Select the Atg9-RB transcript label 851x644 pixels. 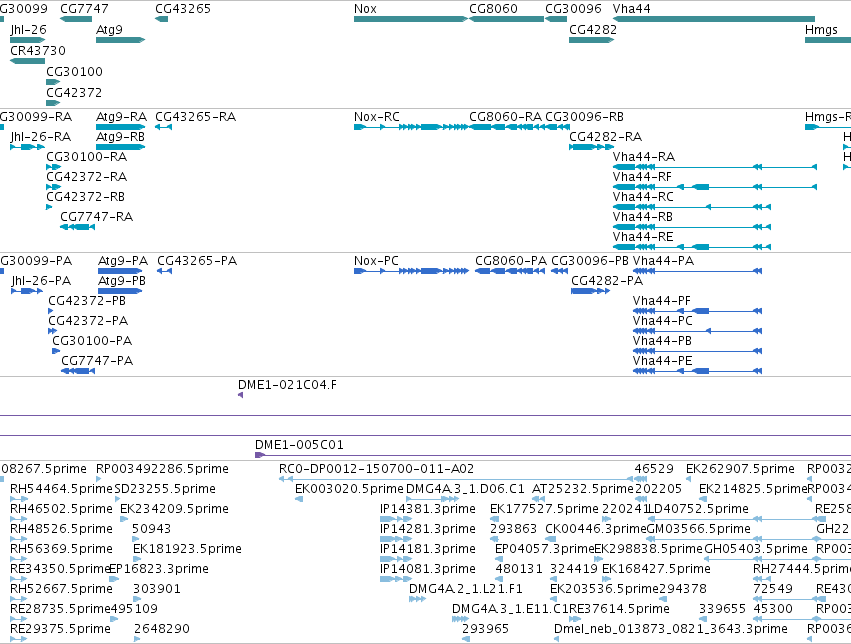coord(120,137)
